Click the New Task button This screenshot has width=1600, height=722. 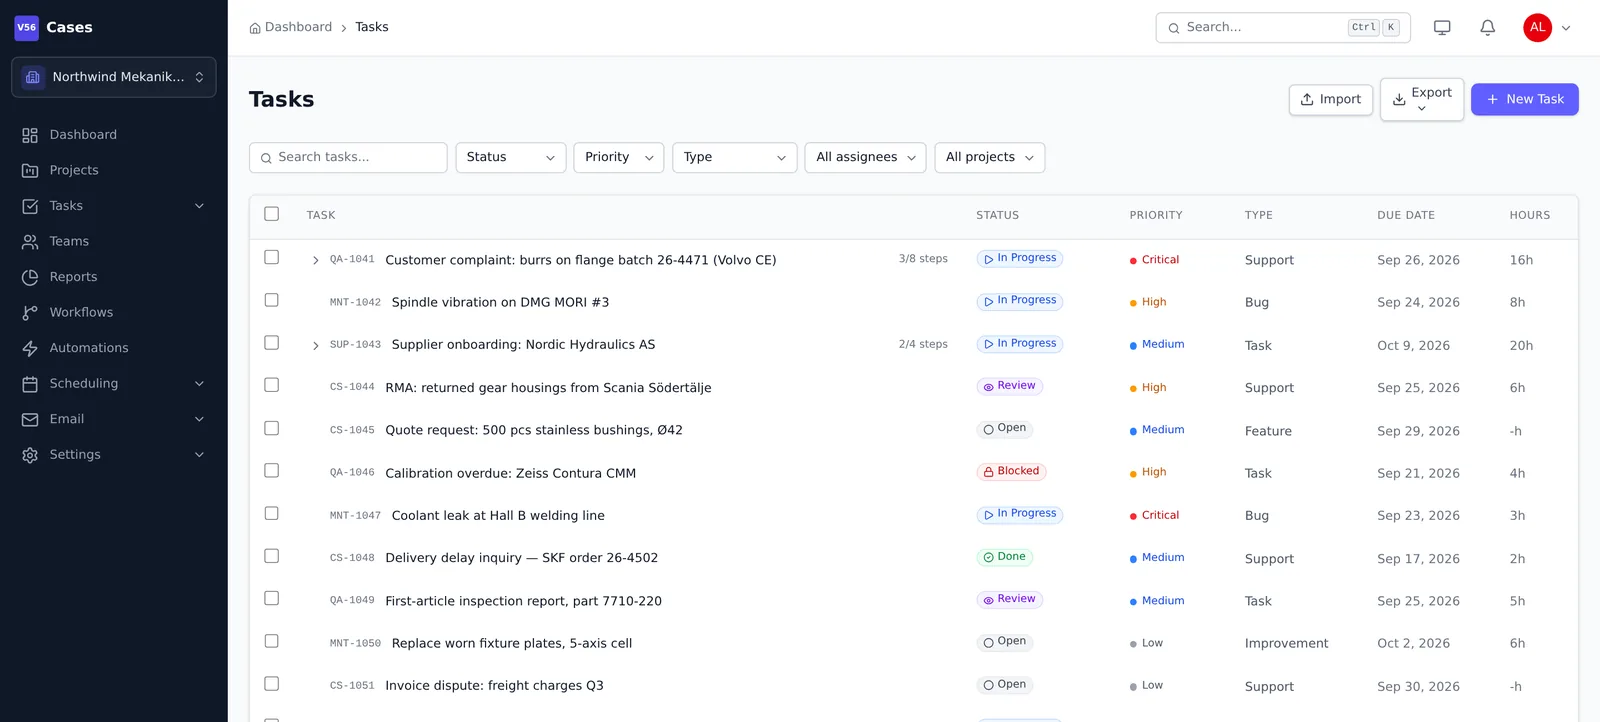click(x=1524, y=100)
